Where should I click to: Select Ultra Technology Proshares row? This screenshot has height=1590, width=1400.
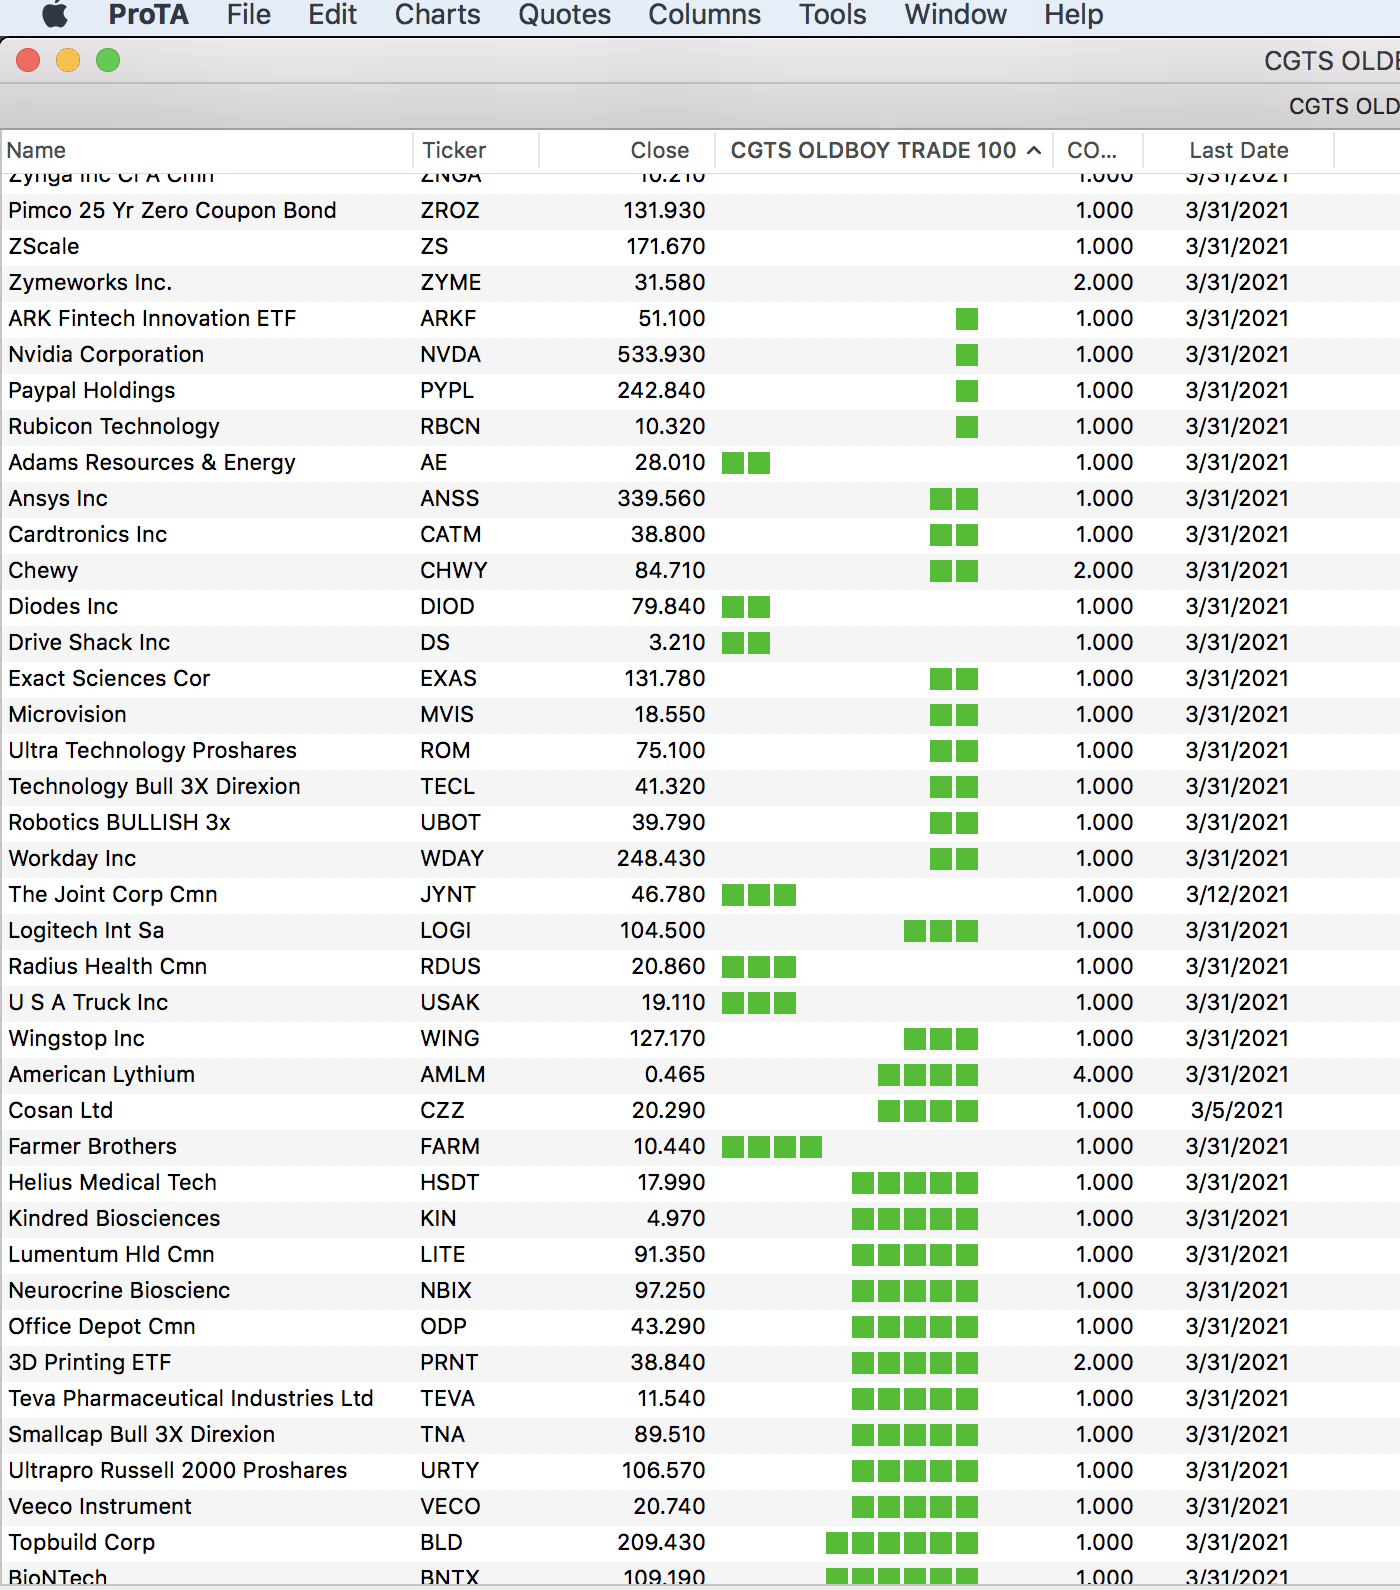[700, 751]
